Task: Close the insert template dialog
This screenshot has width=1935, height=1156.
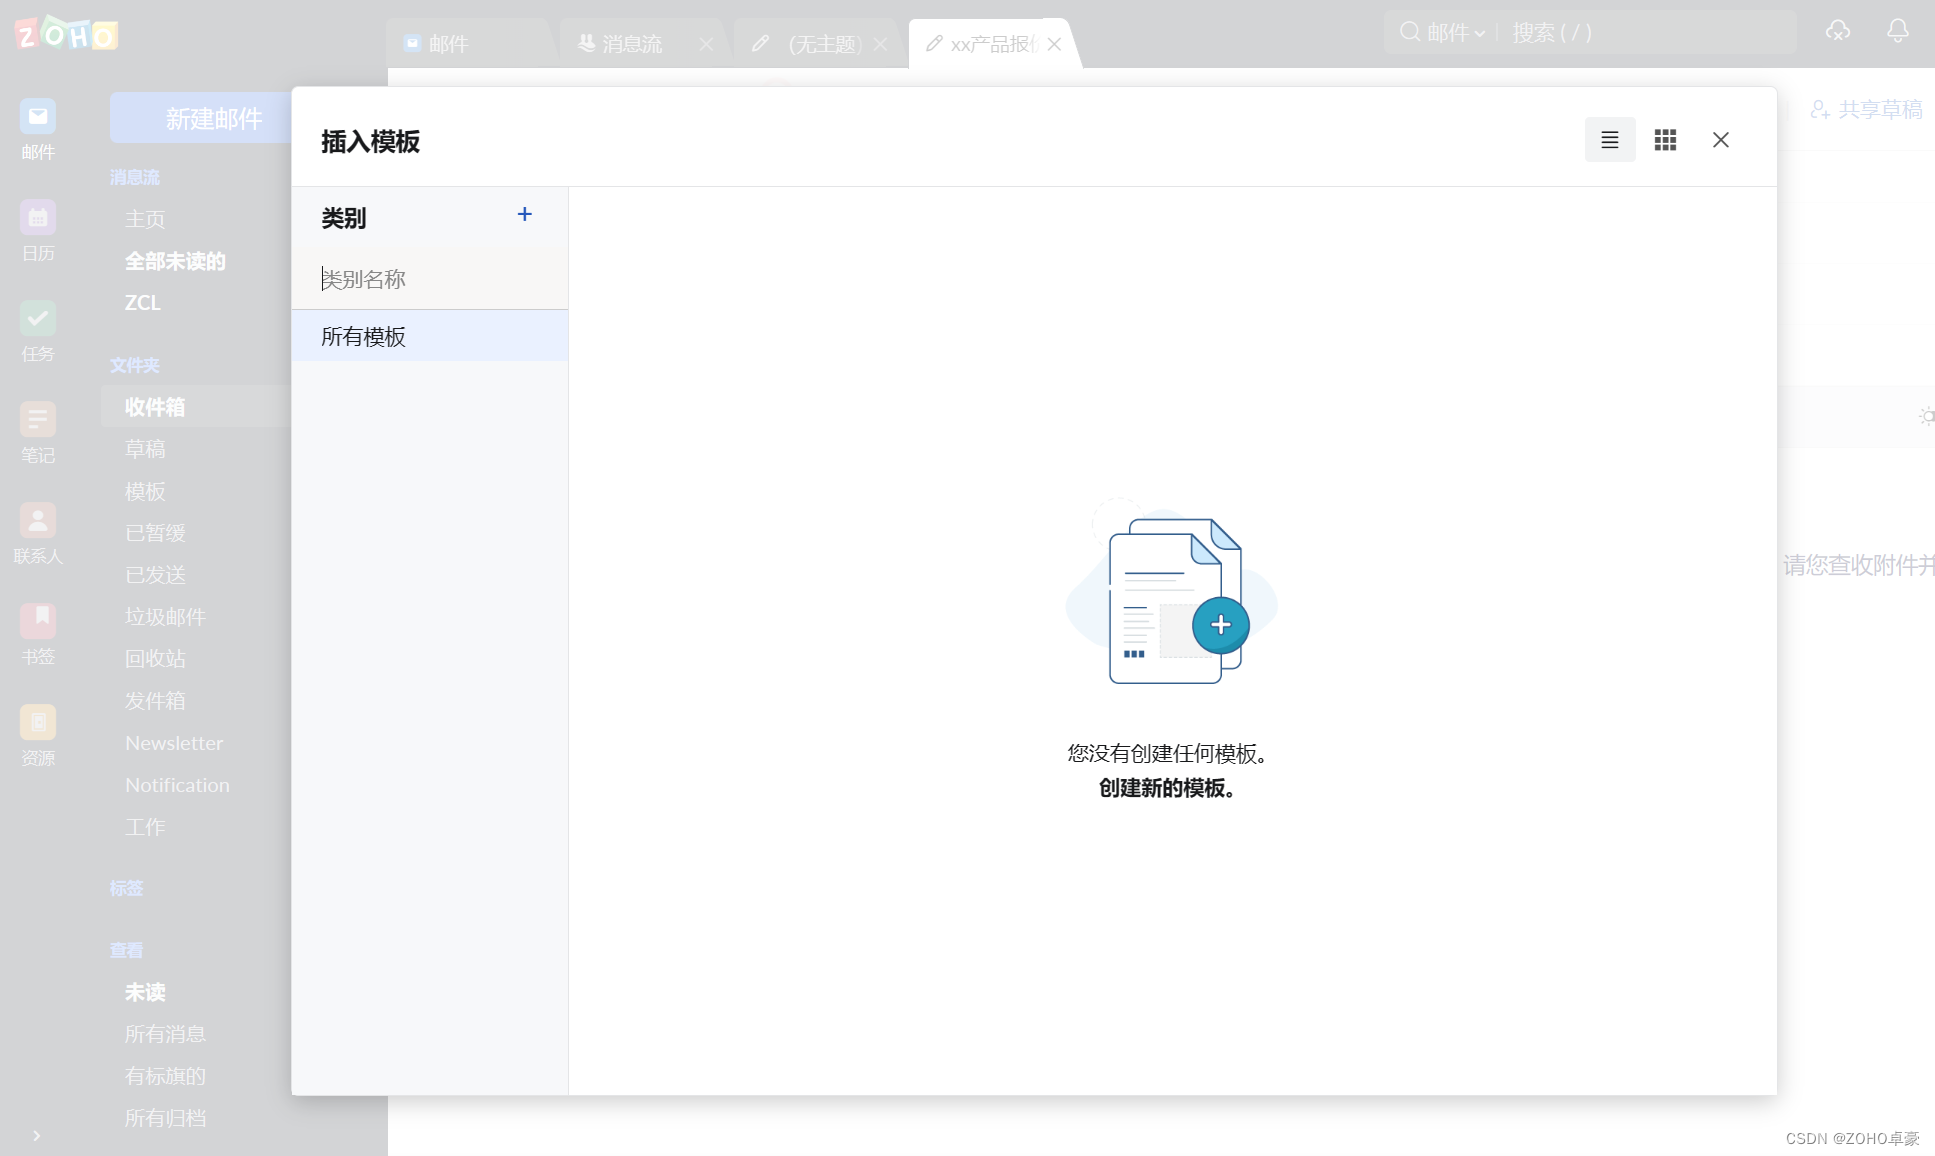Action: pos(1720,140)
